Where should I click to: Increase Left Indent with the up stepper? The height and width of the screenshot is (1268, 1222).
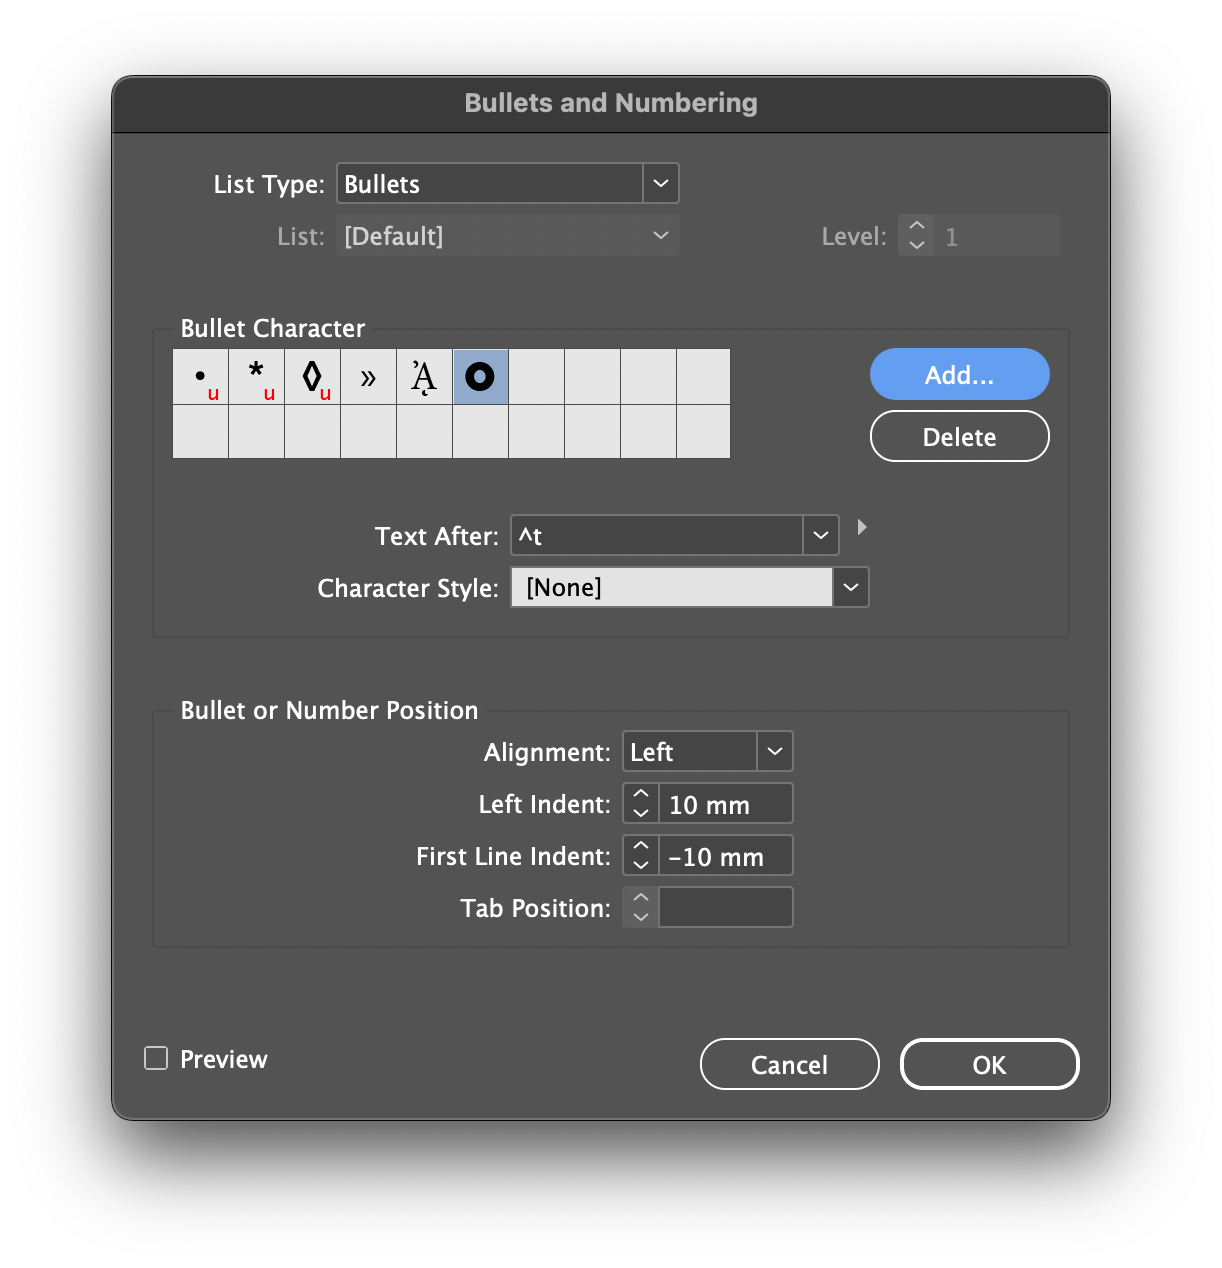(640, 794)
